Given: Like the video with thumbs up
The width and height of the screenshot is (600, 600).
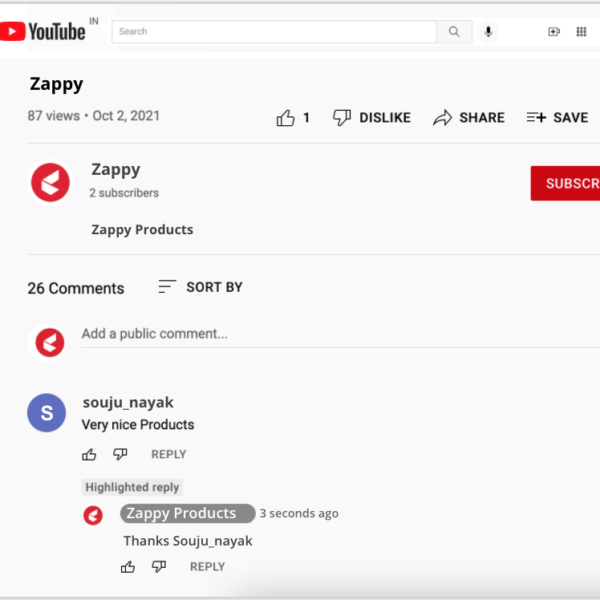Looking at the screenshot, I should coord(285,117).
